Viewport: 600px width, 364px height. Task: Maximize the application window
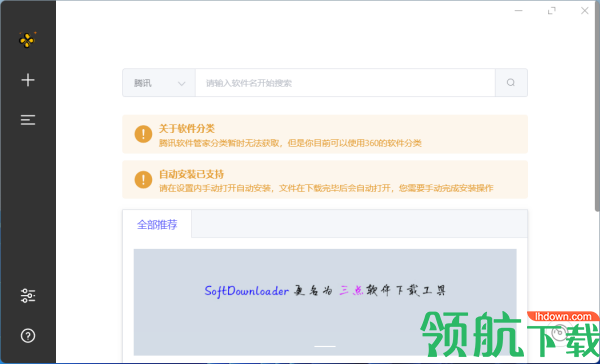coord(551,11)
